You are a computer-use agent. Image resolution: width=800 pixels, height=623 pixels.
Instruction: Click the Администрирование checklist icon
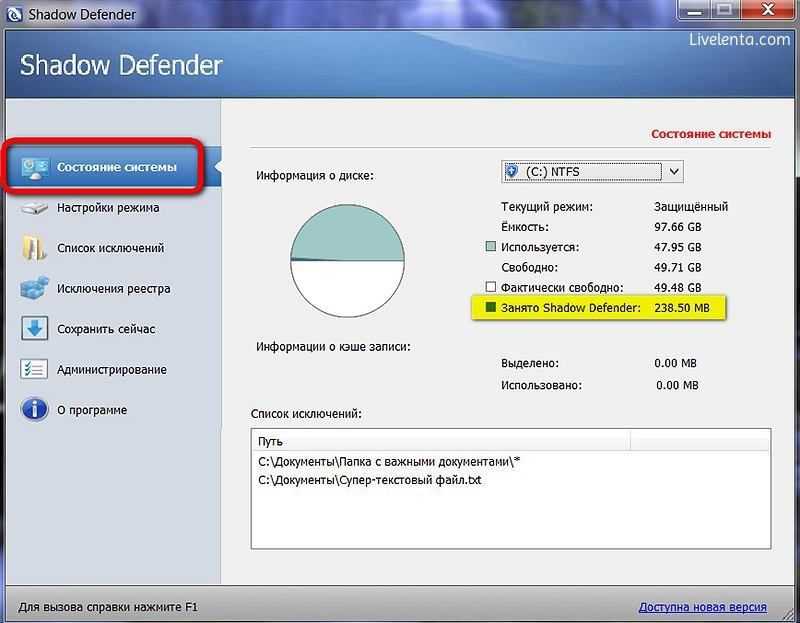[34, 369]
